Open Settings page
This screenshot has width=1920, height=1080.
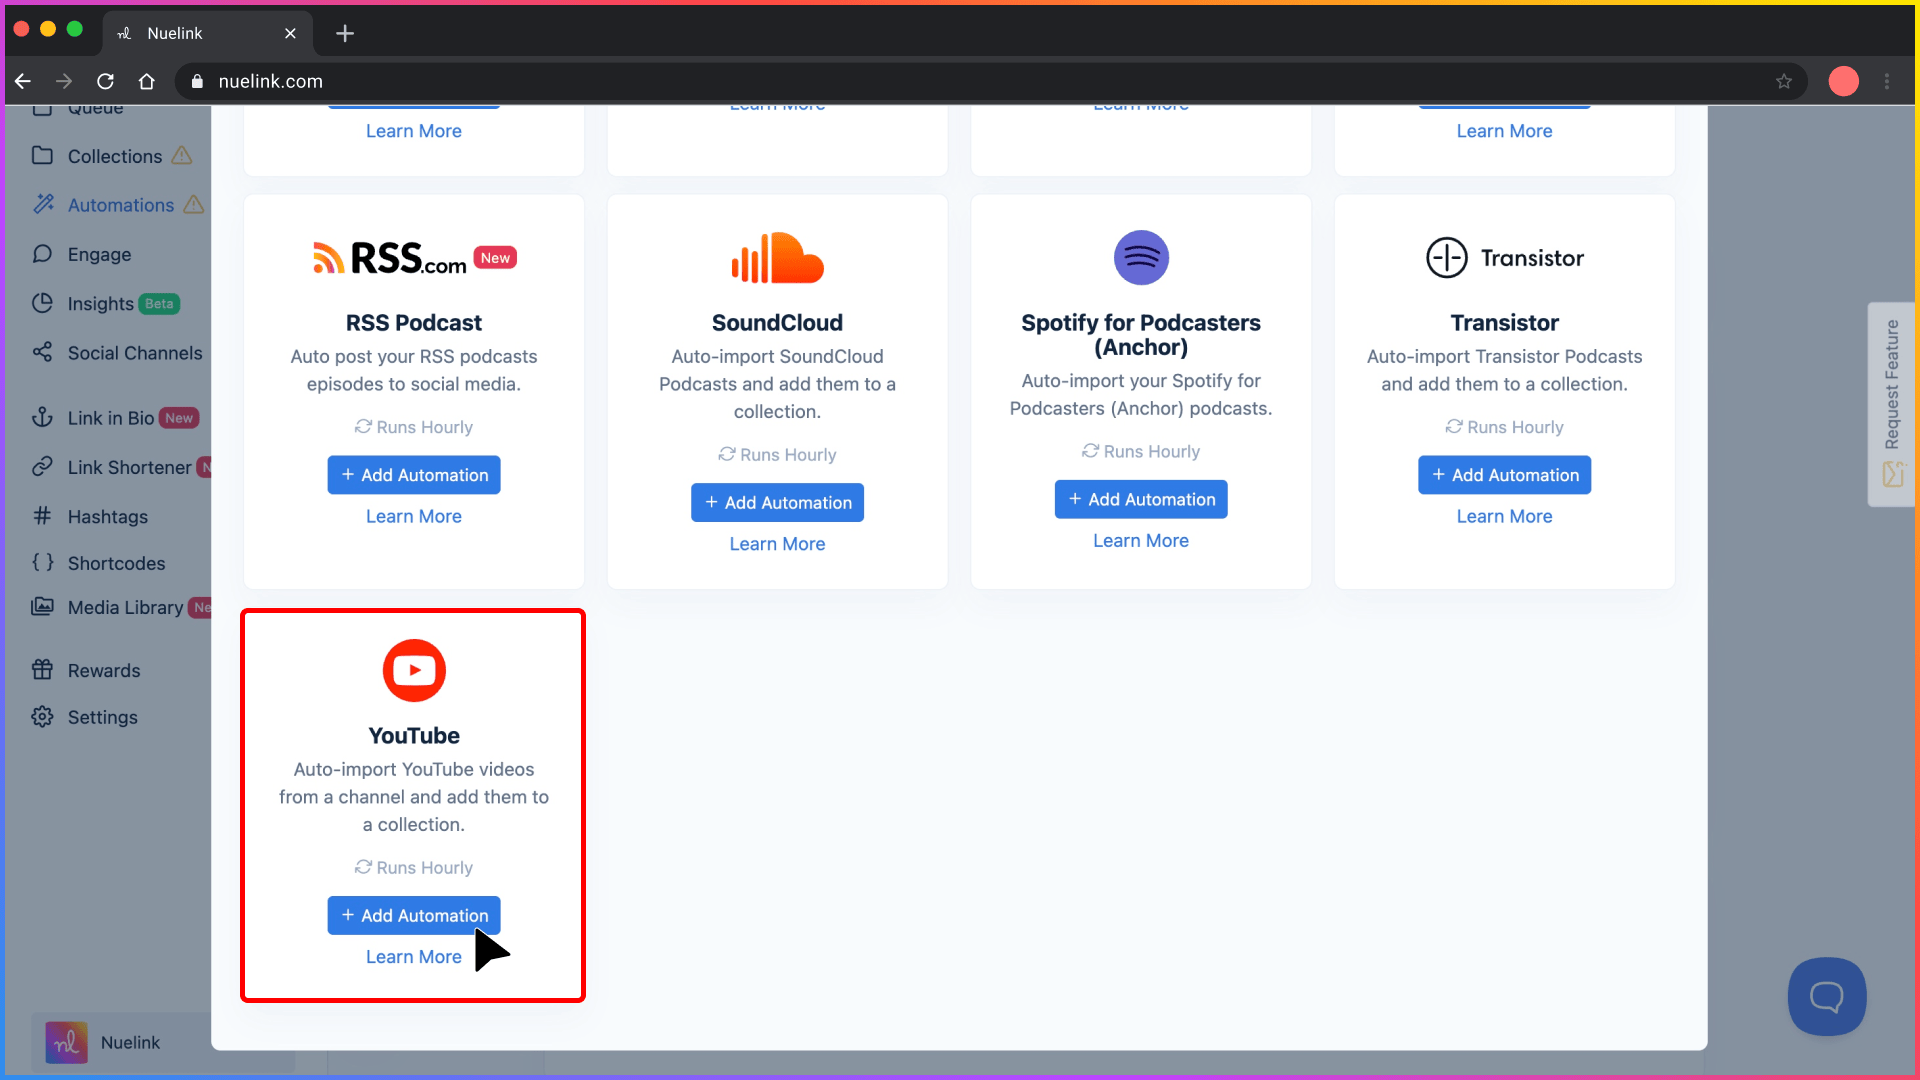[x=102, y=717]
